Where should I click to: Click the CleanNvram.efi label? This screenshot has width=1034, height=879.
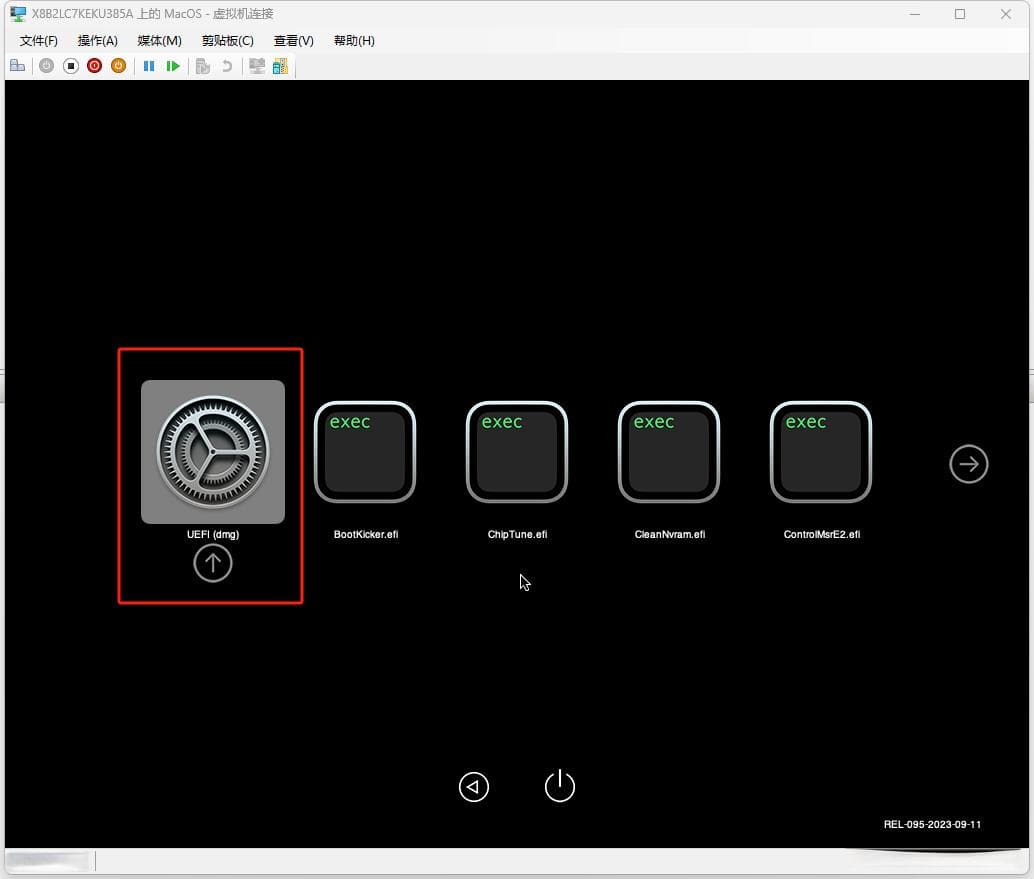[x=670, y=534]
